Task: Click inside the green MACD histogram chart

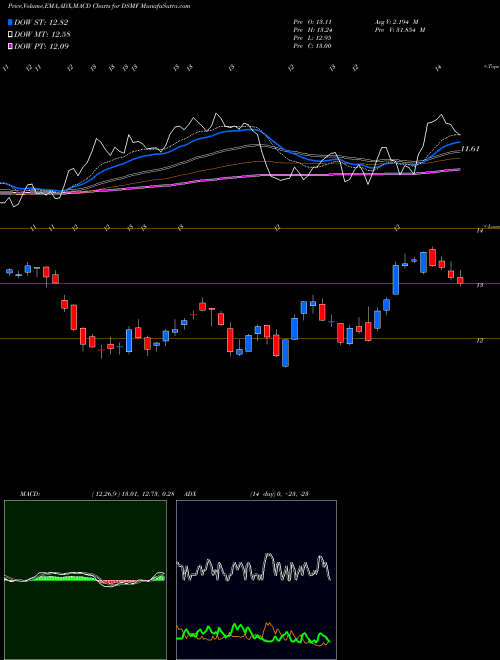Action: [85, 580]
